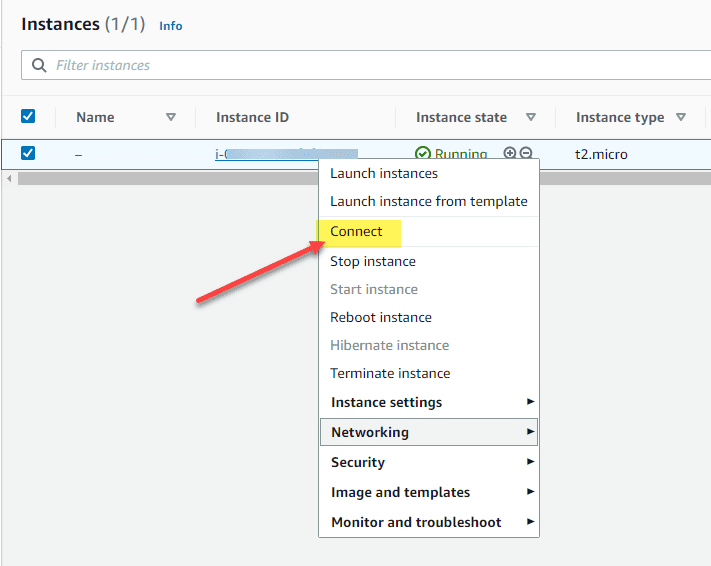Open Monitor and troubleshoot submenu
Screen dimensions: 711x566
(428, 522)
